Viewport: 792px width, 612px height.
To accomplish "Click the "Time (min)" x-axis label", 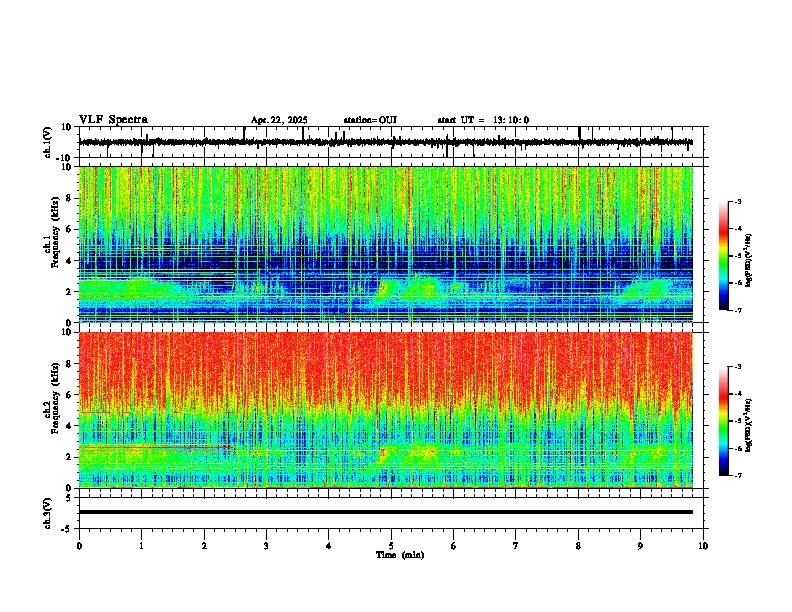I will click(x=400, y=555).
